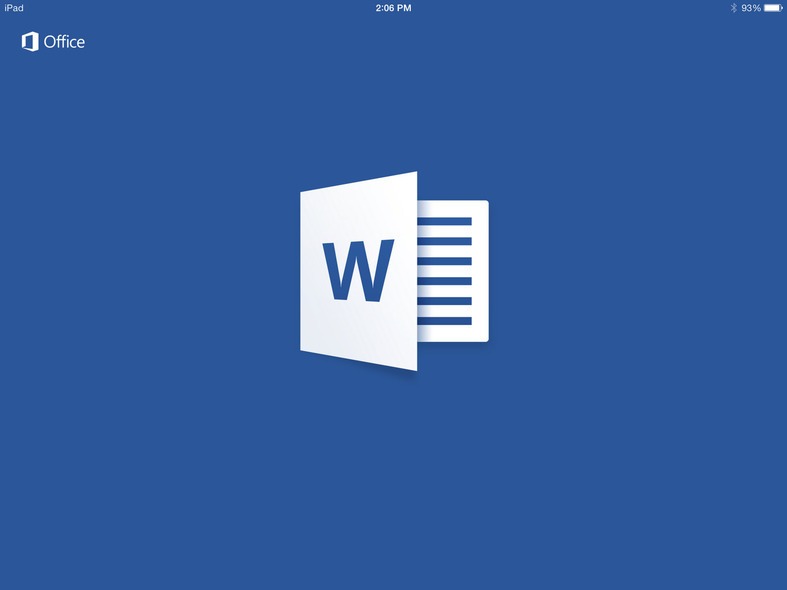Click the white margin below the lines on the document page
The image size is (787, 590).
click(x=450, y=334)
